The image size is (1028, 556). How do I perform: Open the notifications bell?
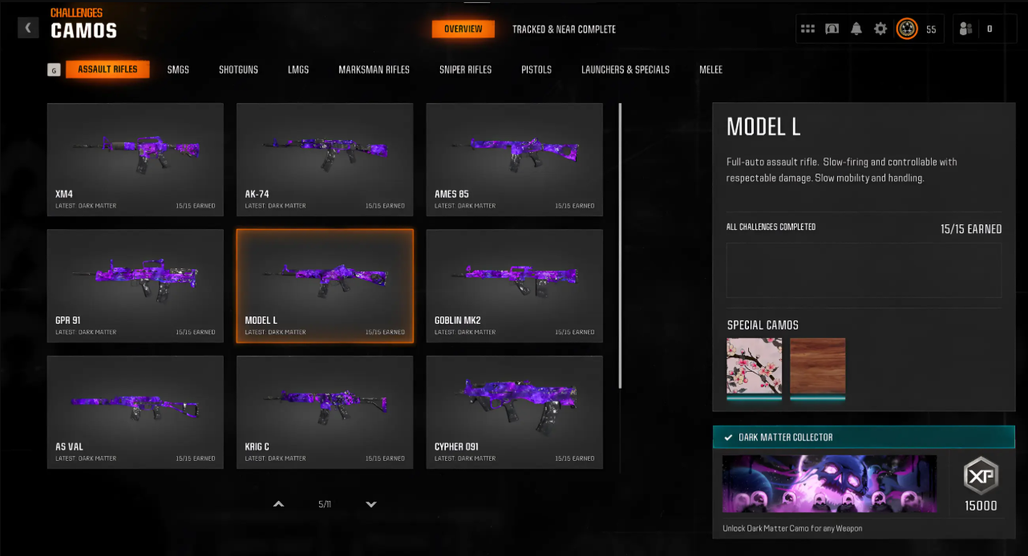(x=856, y=29)
